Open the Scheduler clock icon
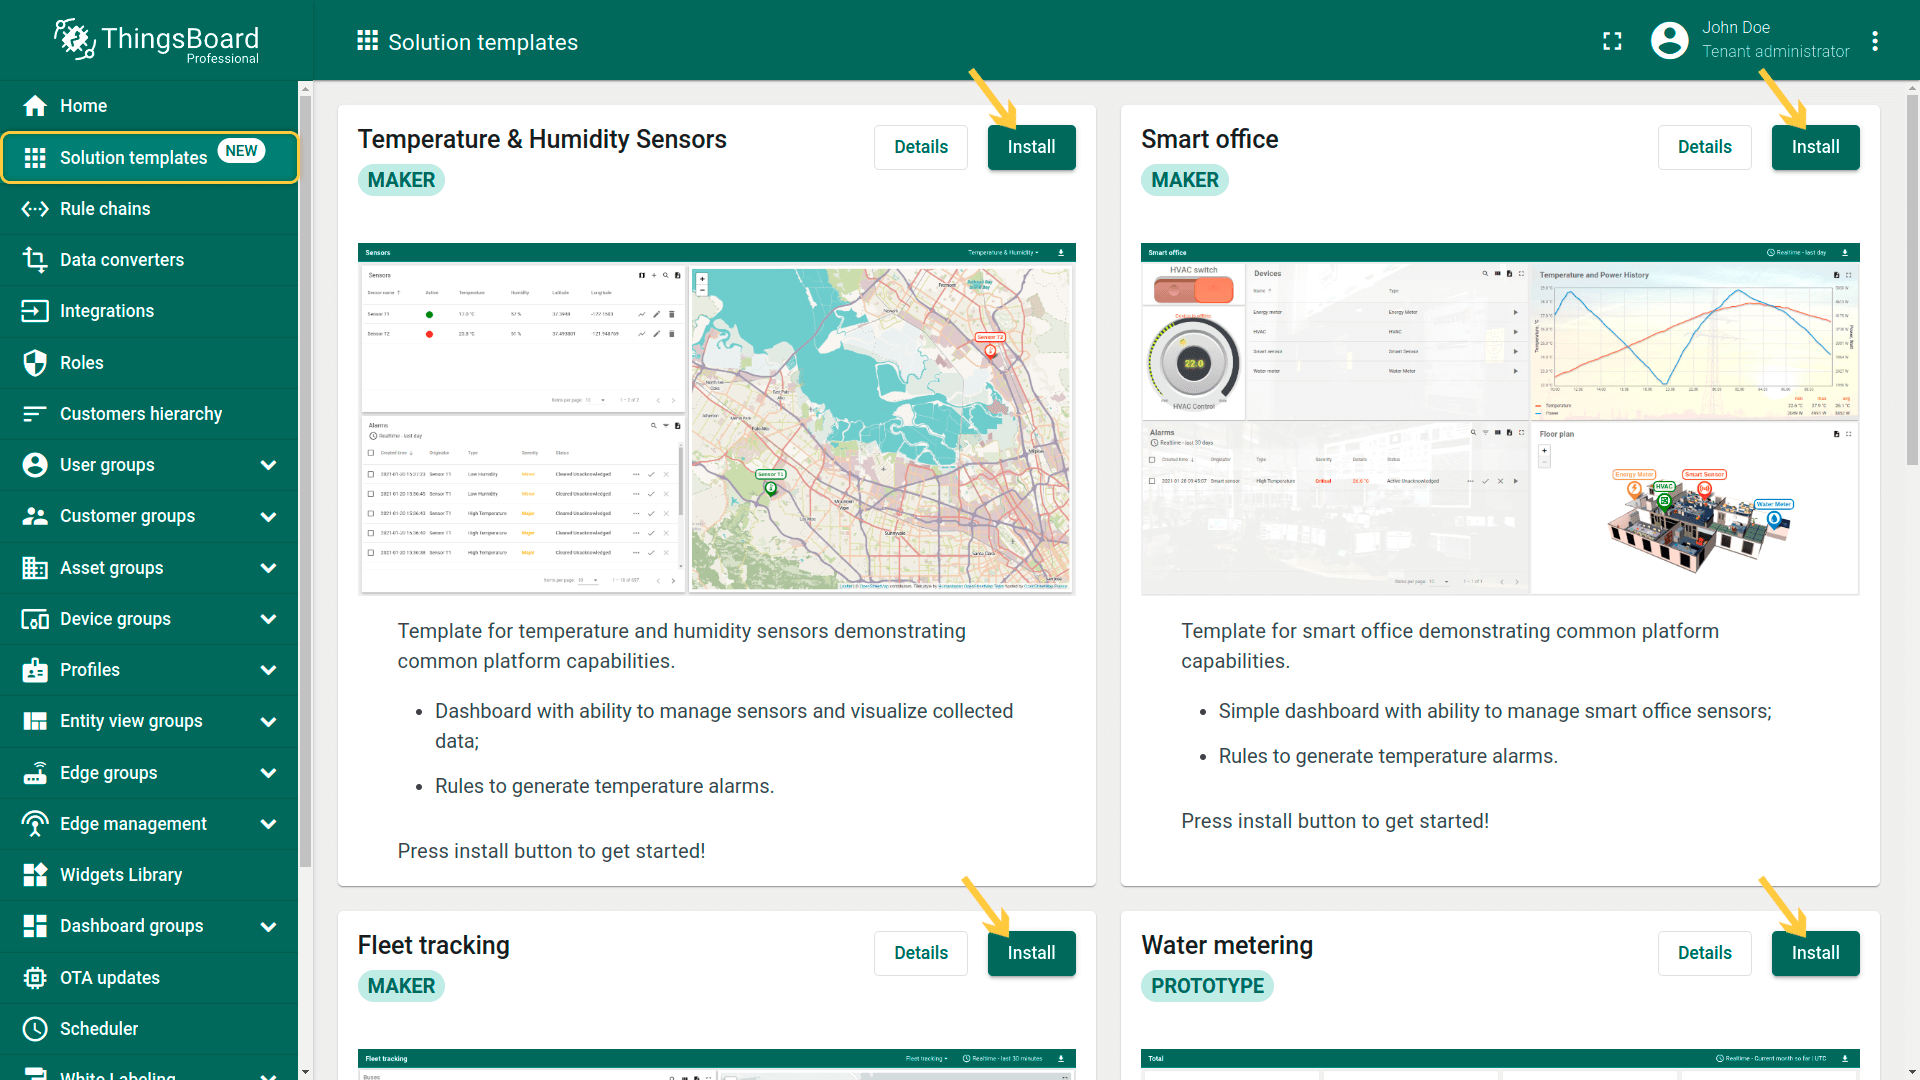Screen dimensions: 1920x1080 pyautogui.click(x=35, y=1029)
